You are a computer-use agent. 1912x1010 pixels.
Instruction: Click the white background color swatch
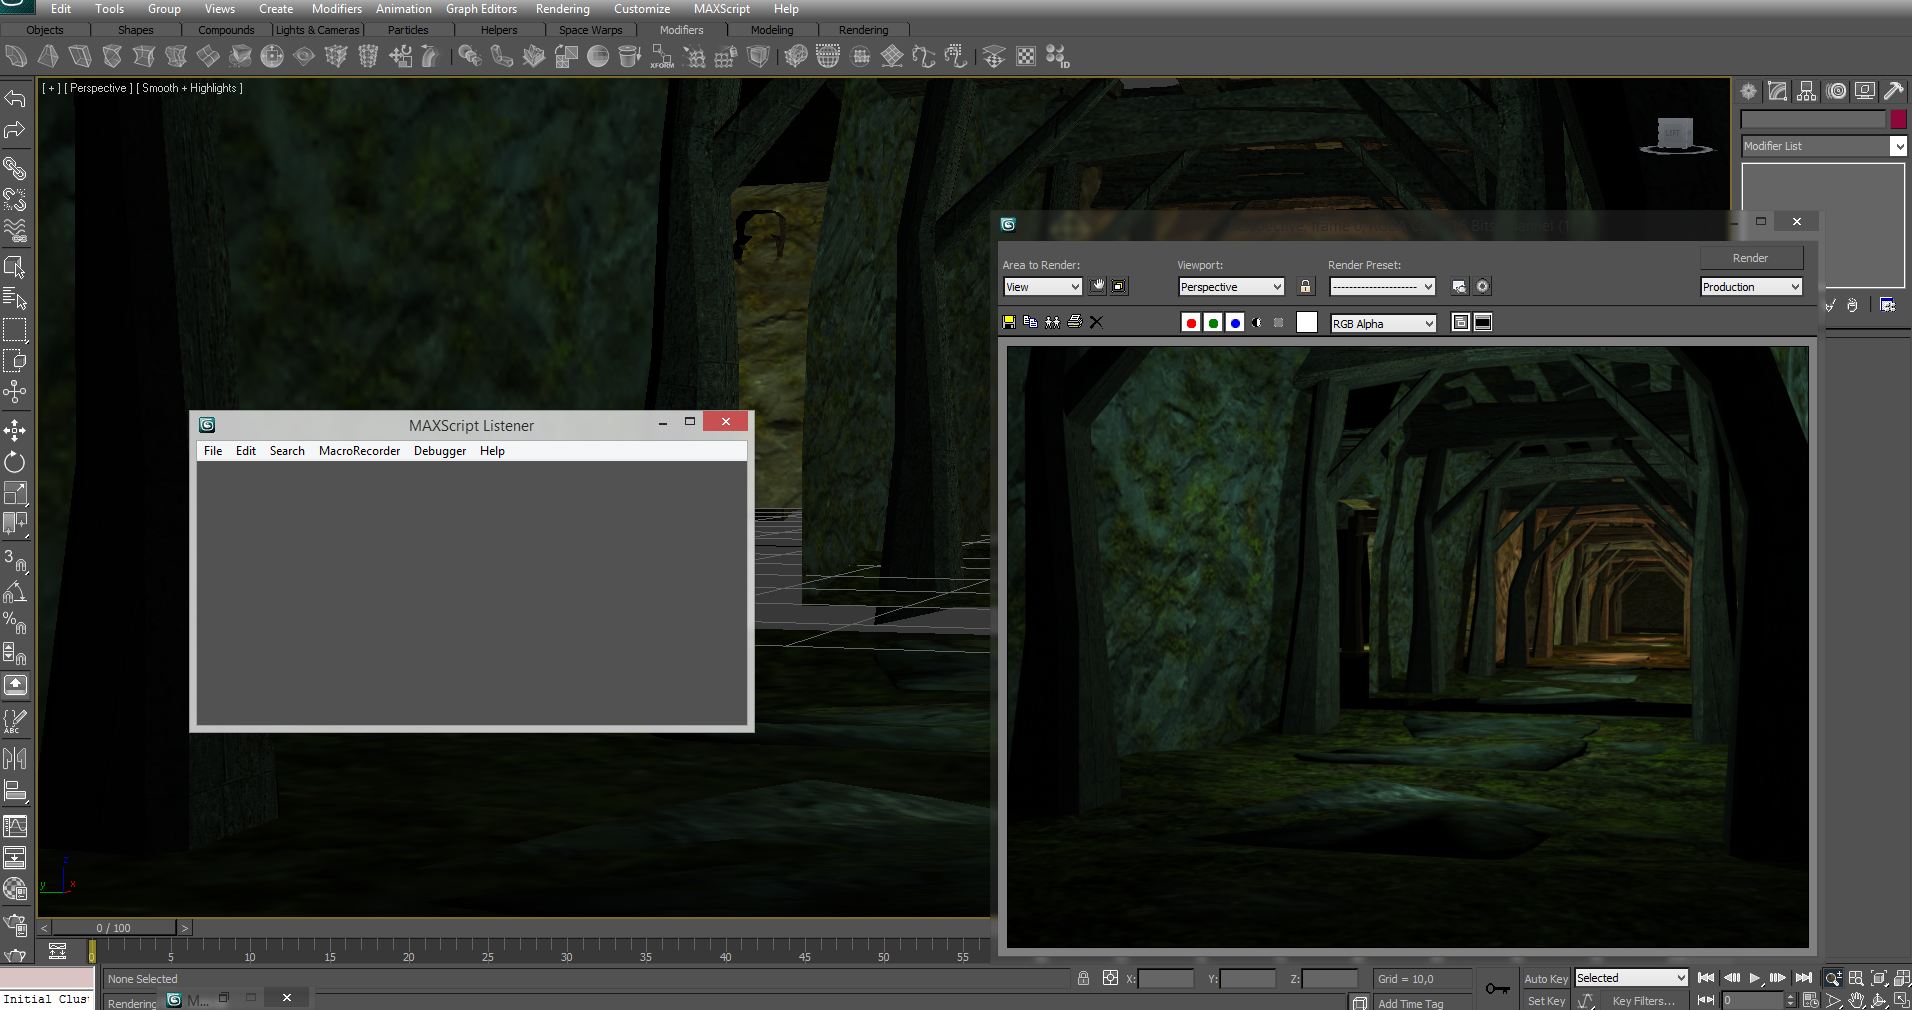pyautogui.click(x=1307, y=322)
